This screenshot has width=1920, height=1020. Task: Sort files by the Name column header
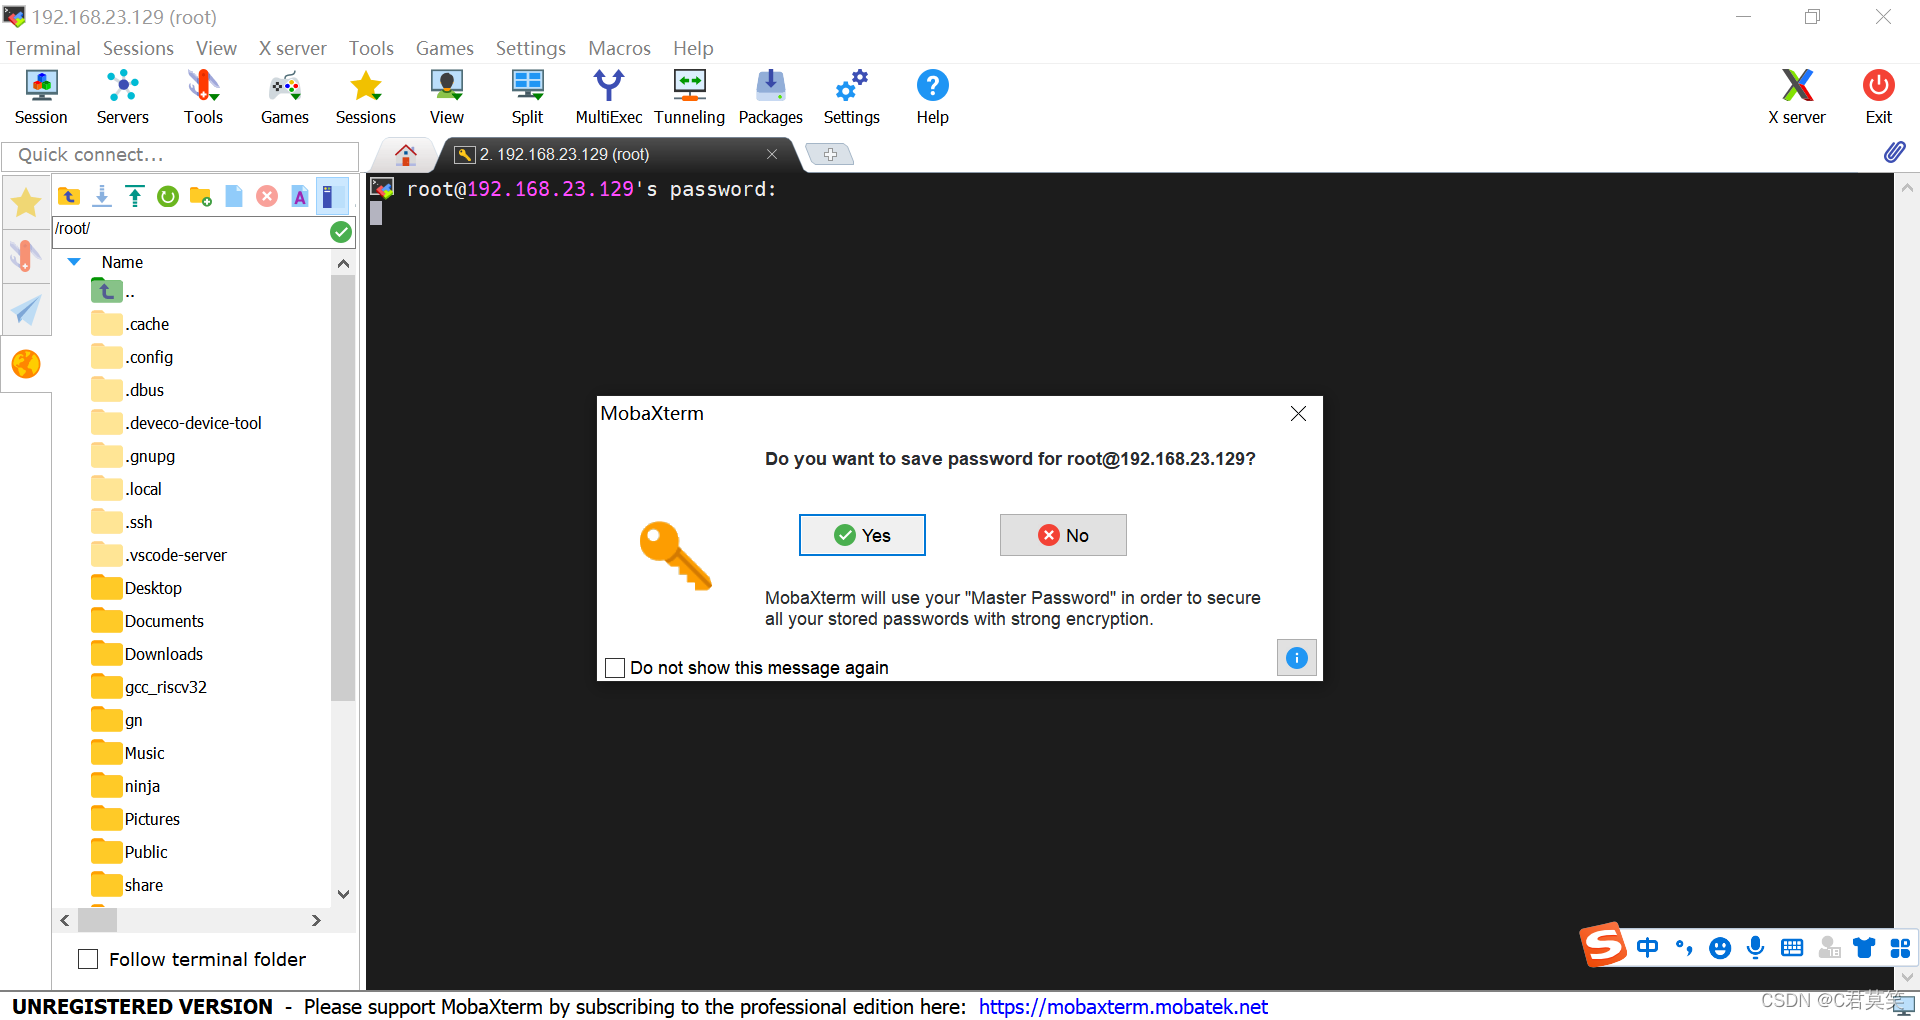pyautogui.click(x=122, y=262)
